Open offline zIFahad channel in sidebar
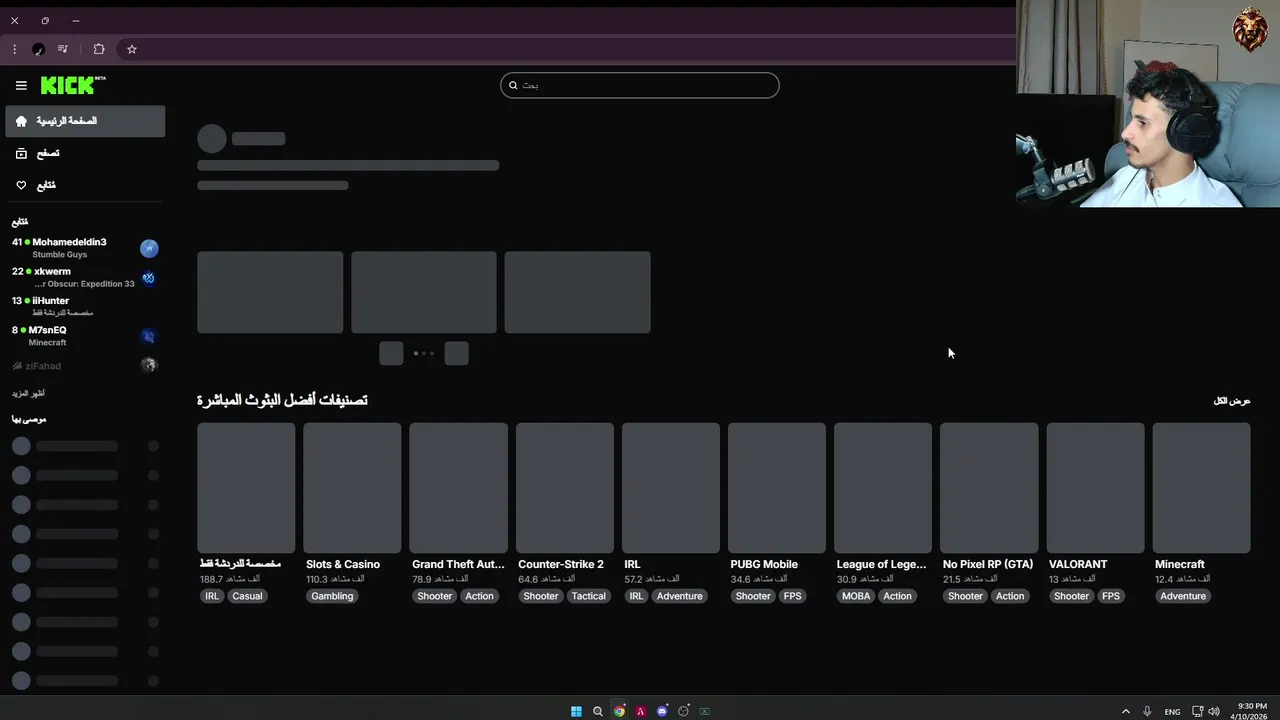Image resolution: width=1280 pixels, height=720 pixels. click(85, 365)
